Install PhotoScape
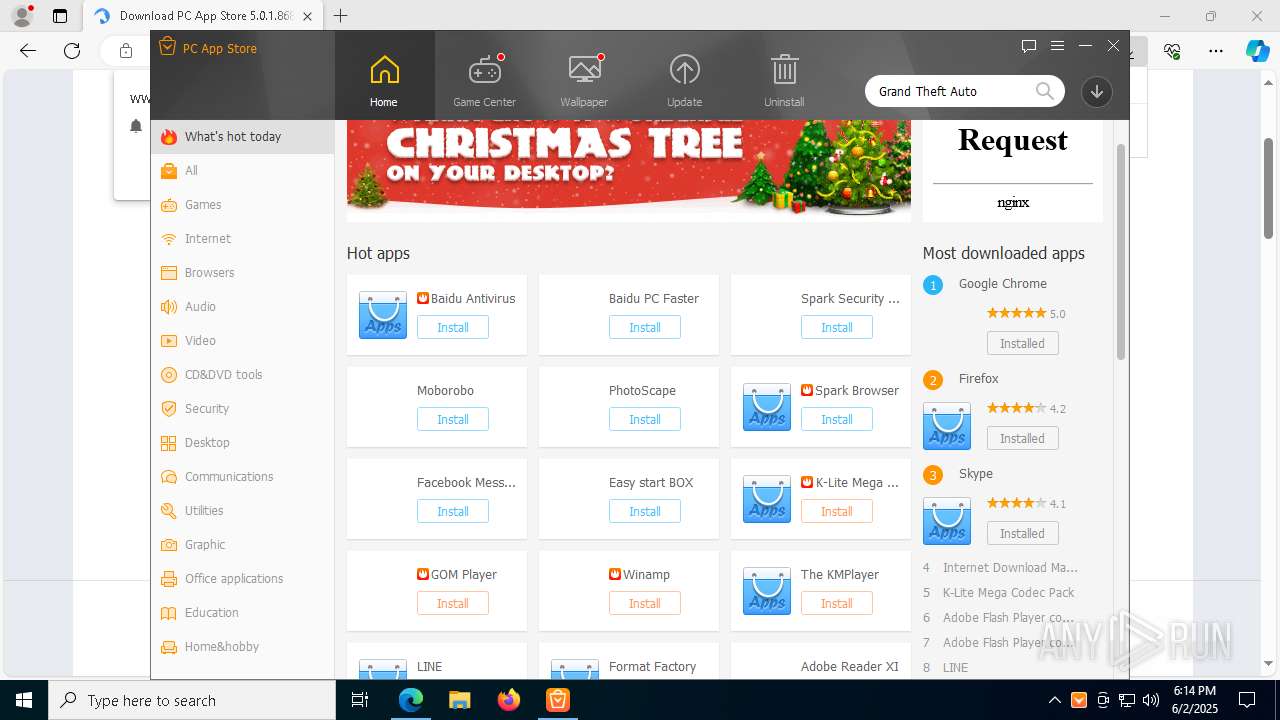This screenshot has height=720, width=1280. tap(645, 420)
